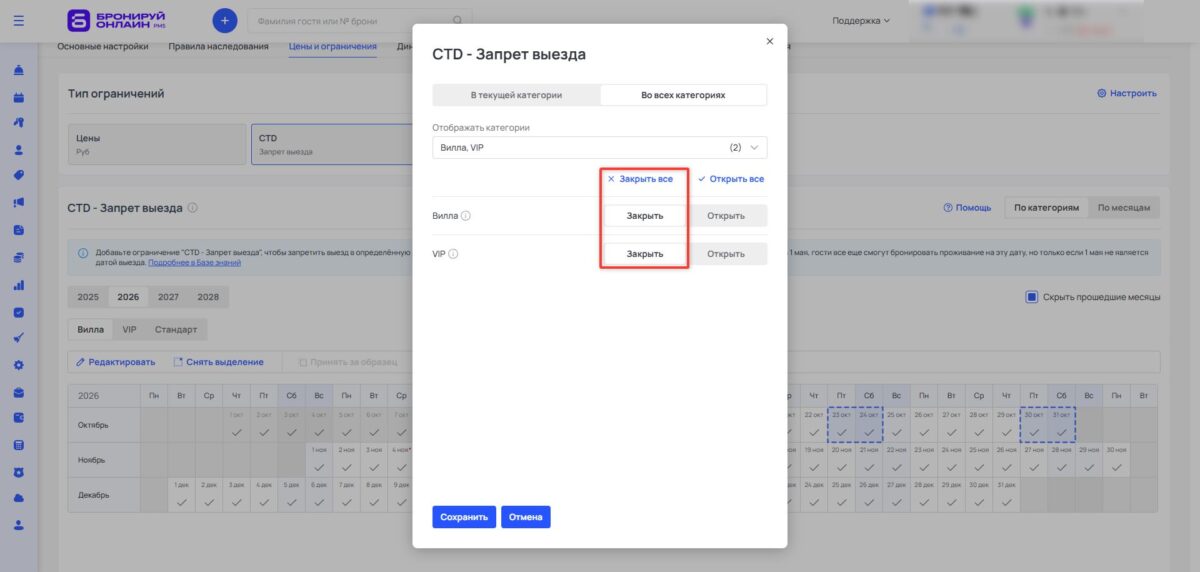The width and height of the screenshot is (1200, 572).
Task: Open the bar chart sidebar icon
Action: (x=19, y=285)
